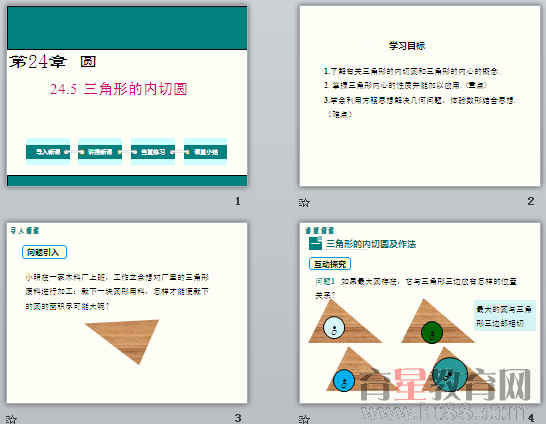This screenshot has width=546, height=424.
Task: Click the 当堂练习 button on slide 1
Action: (153, 152)
